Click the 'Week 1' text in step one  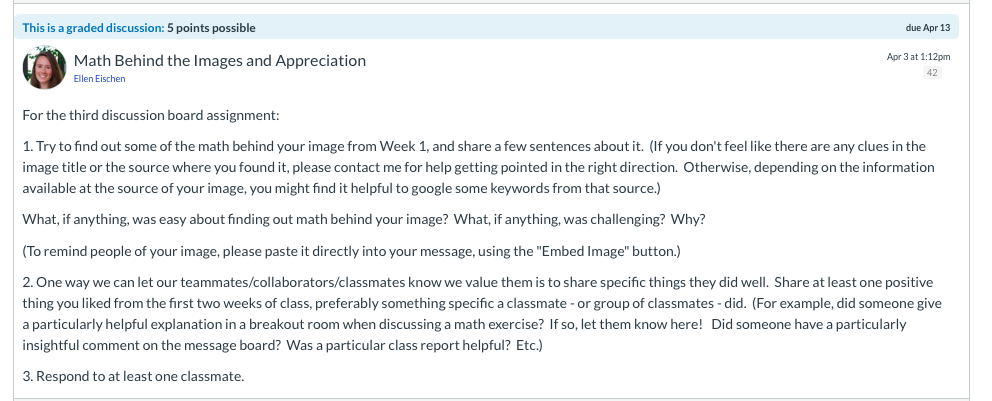pos(398,147)
